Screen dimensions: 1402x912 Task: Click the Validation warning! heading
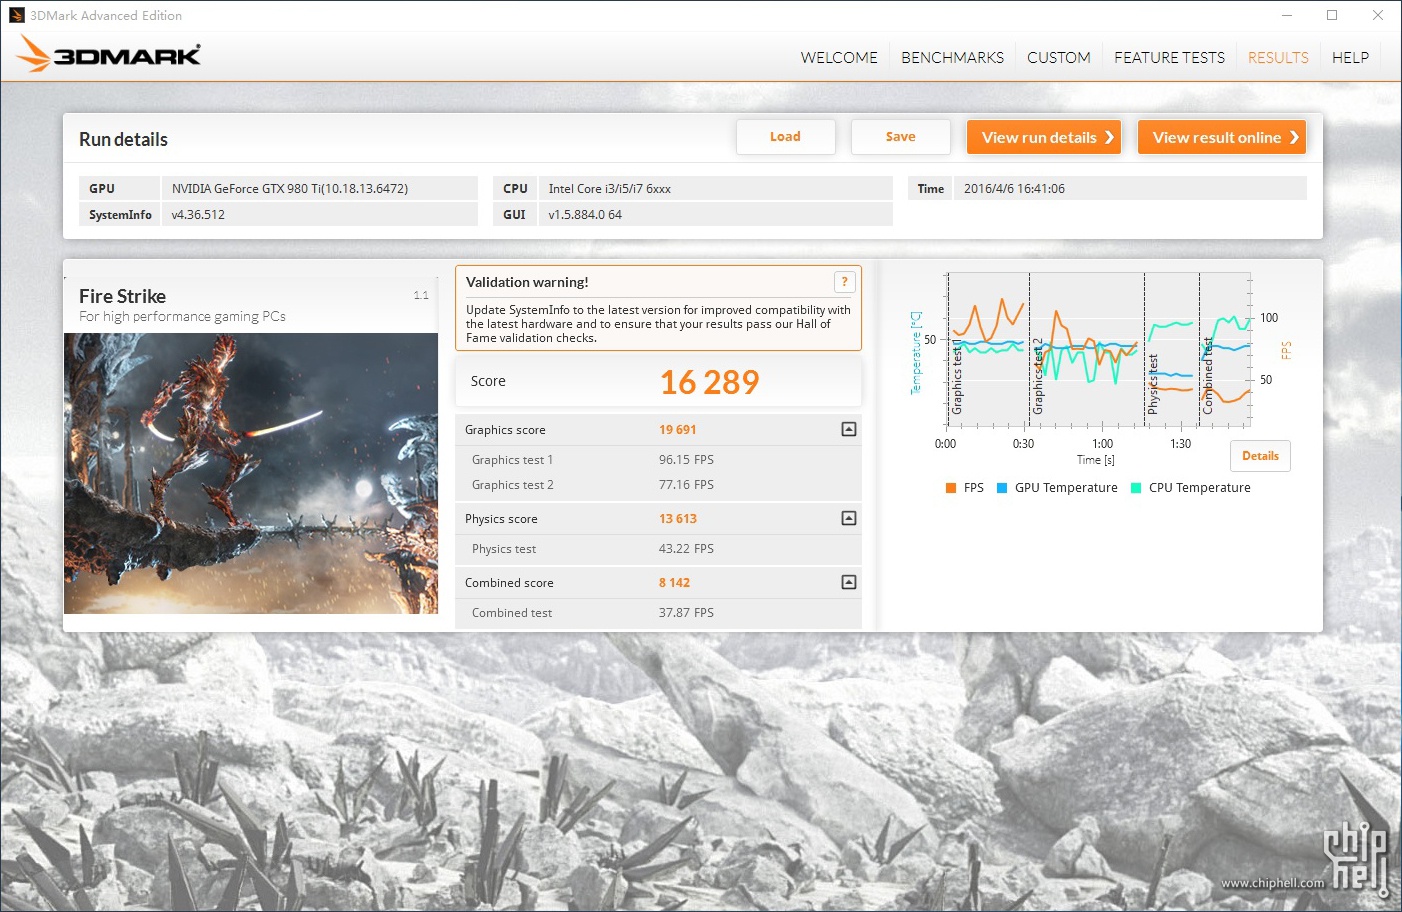tap(527, 282)
